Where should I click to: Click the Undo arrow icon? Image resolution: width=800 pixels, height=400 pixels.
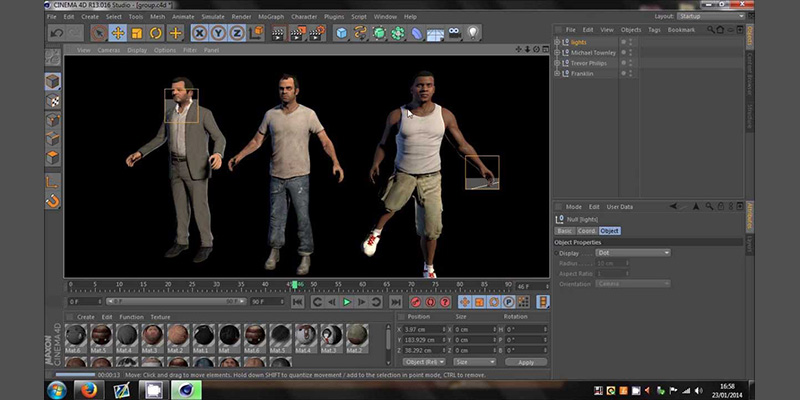pos(57,34)
